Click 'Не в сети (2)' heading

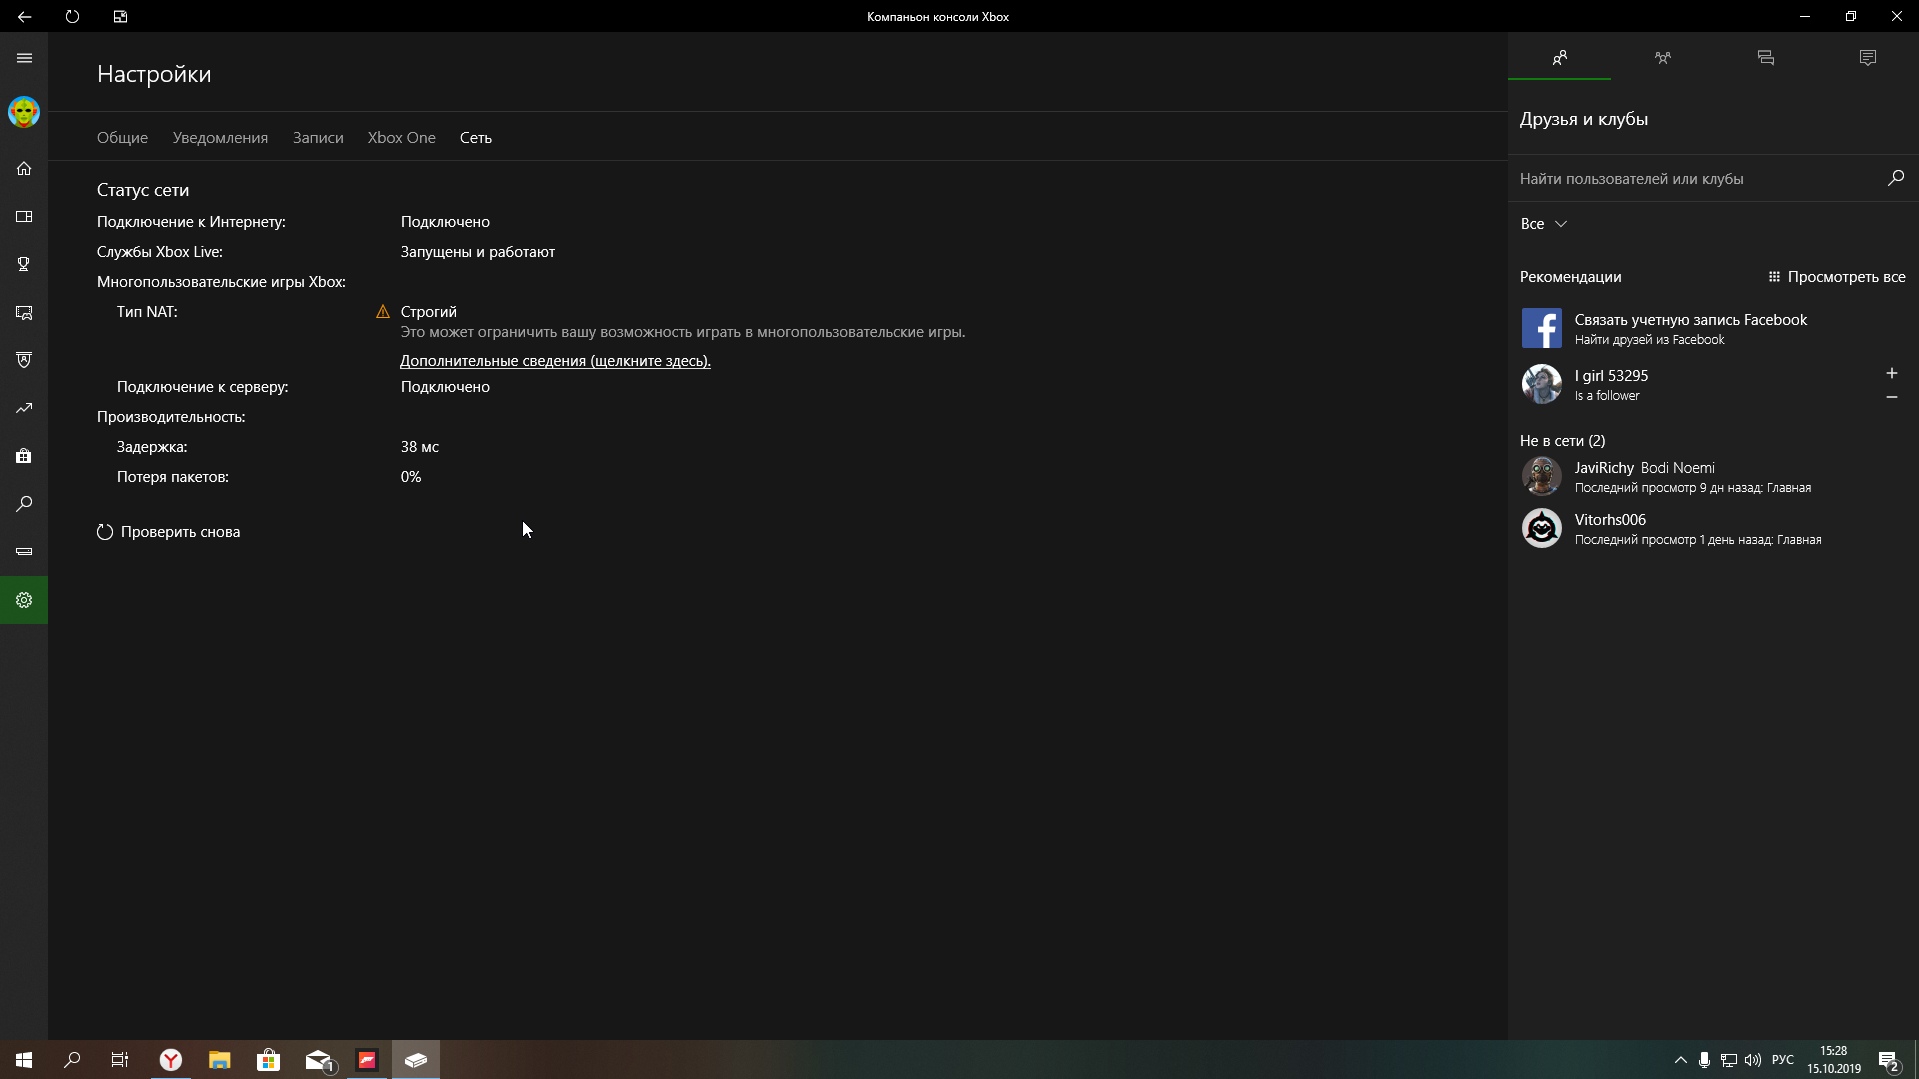click(1562, 441)
